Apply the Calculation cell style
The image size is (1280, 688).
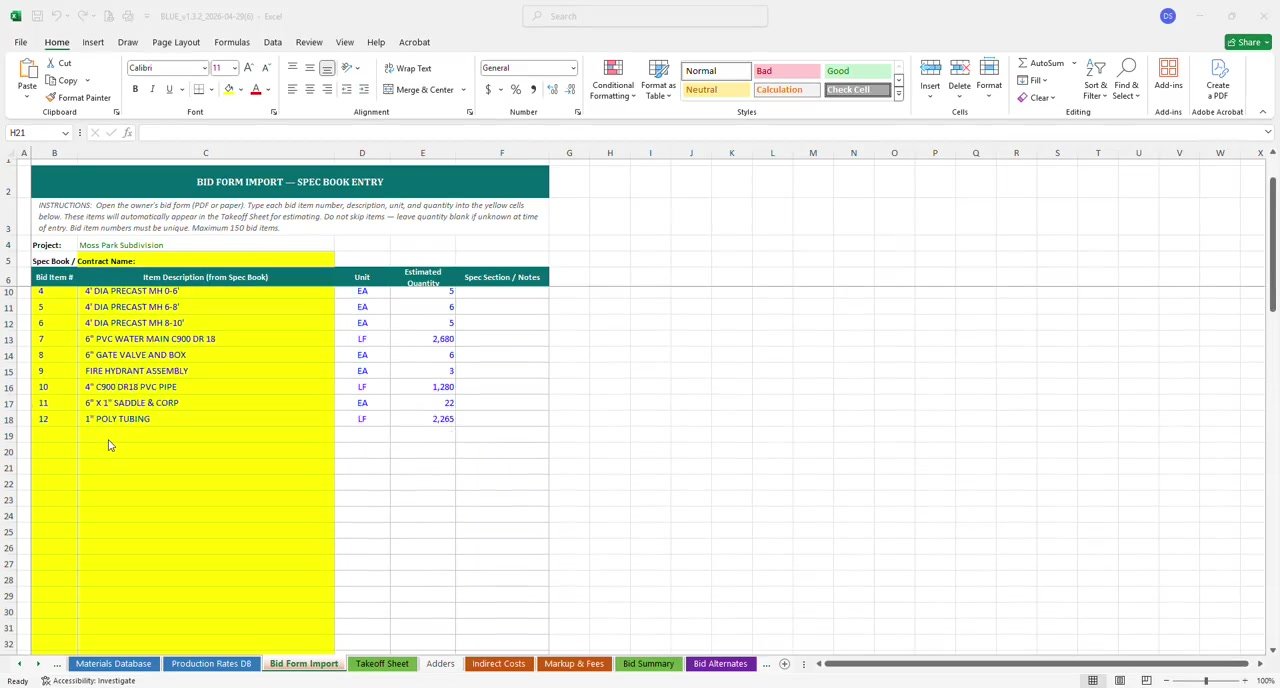point(787,90)
